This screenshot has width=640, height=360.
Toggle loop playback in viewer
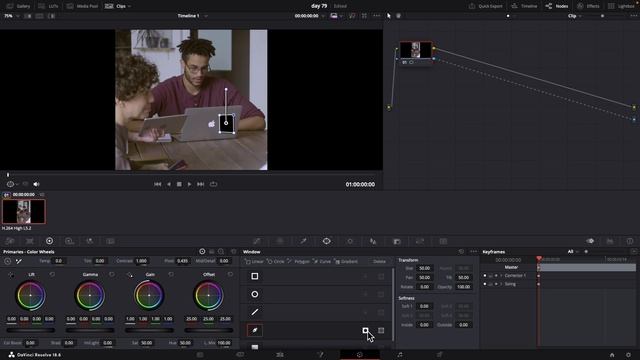(213, 184)
